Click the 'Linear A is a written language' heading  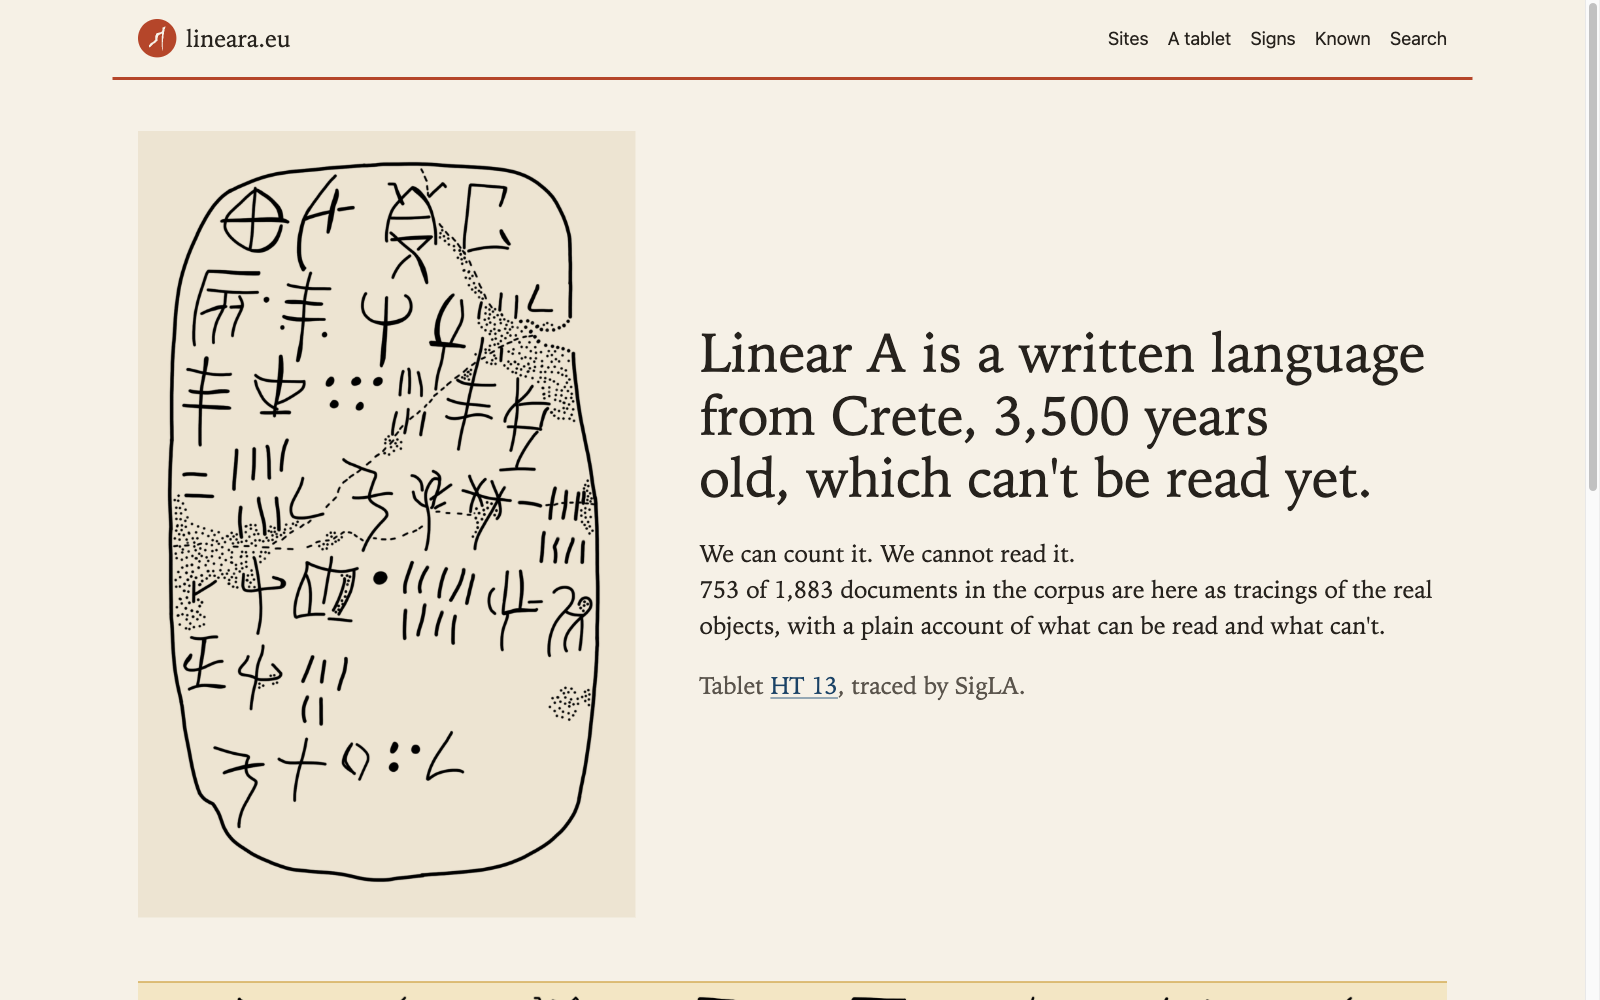click(x=1062, y=416)
